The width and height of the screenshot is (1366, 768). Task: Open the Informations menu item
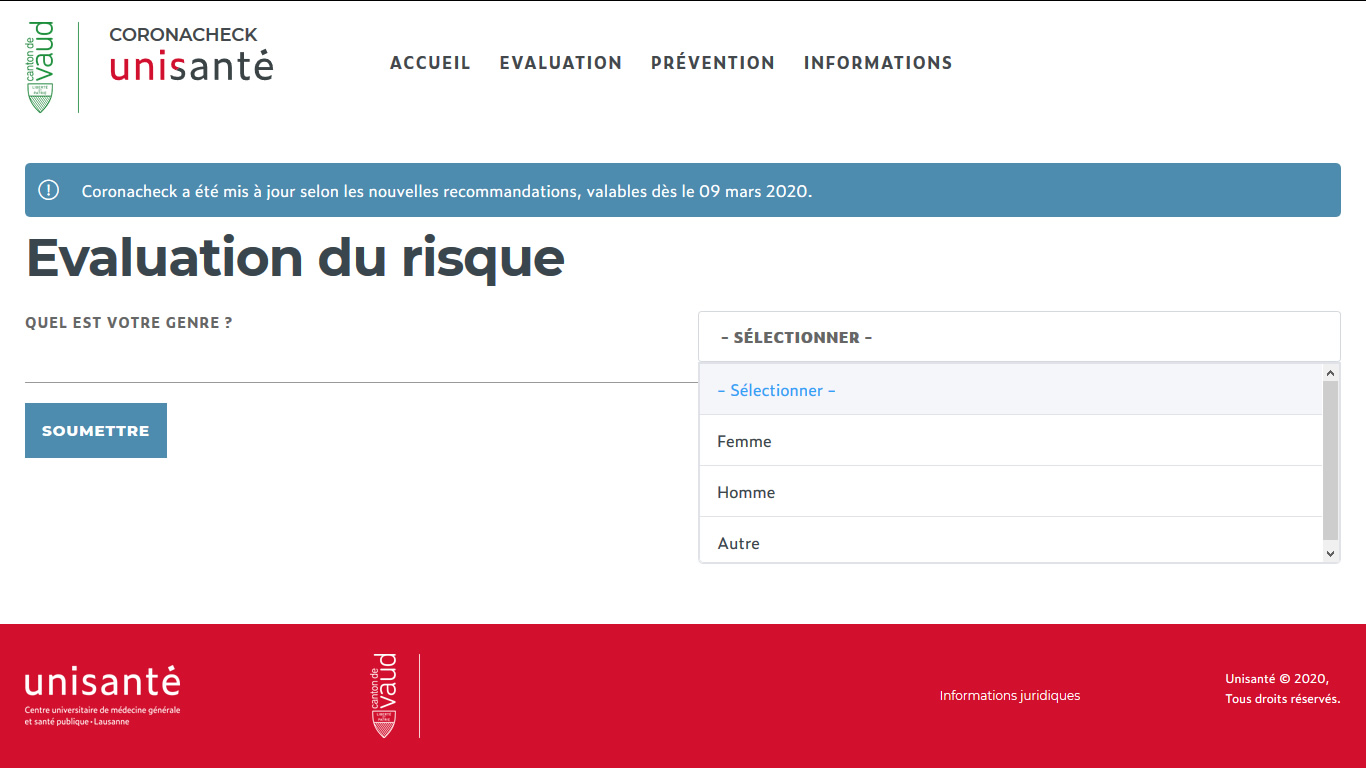pyautogui.click(x=877, y=63)
